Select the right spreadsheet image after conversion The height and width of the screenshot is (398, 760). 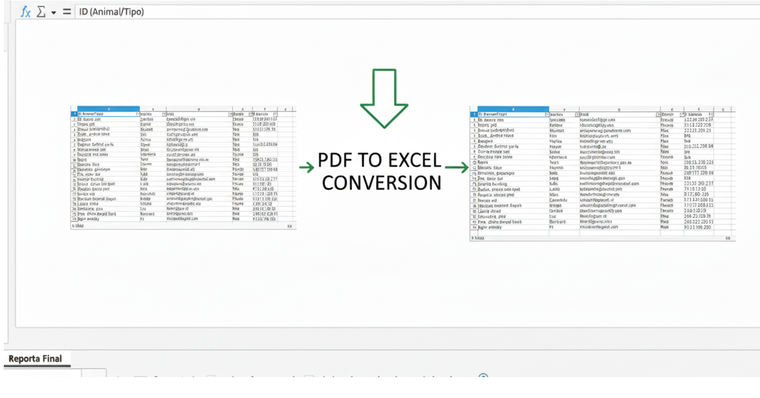pos(602,174)
